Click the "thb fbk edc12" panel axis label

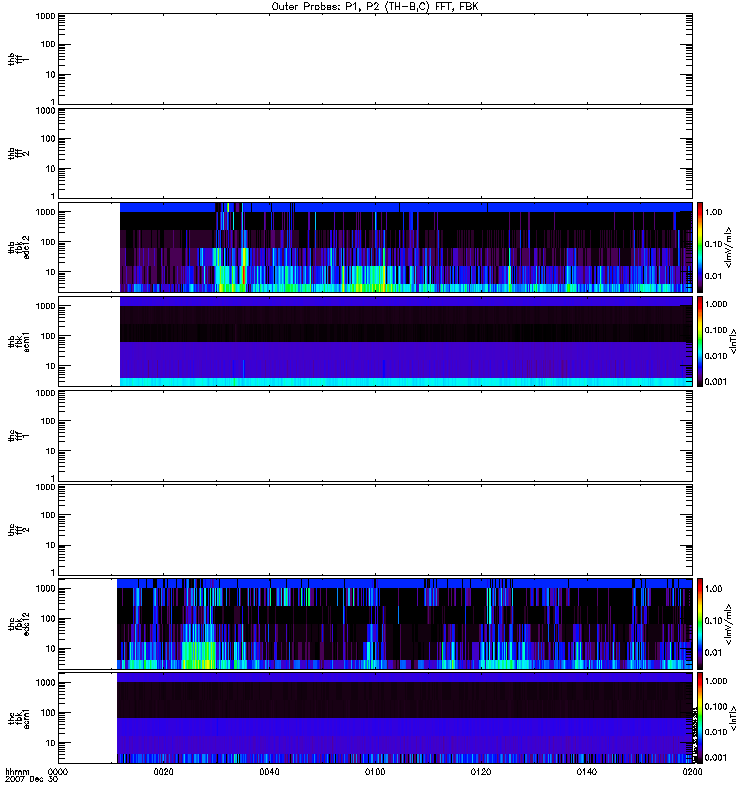pyautogui.click(x=18, y=247)
